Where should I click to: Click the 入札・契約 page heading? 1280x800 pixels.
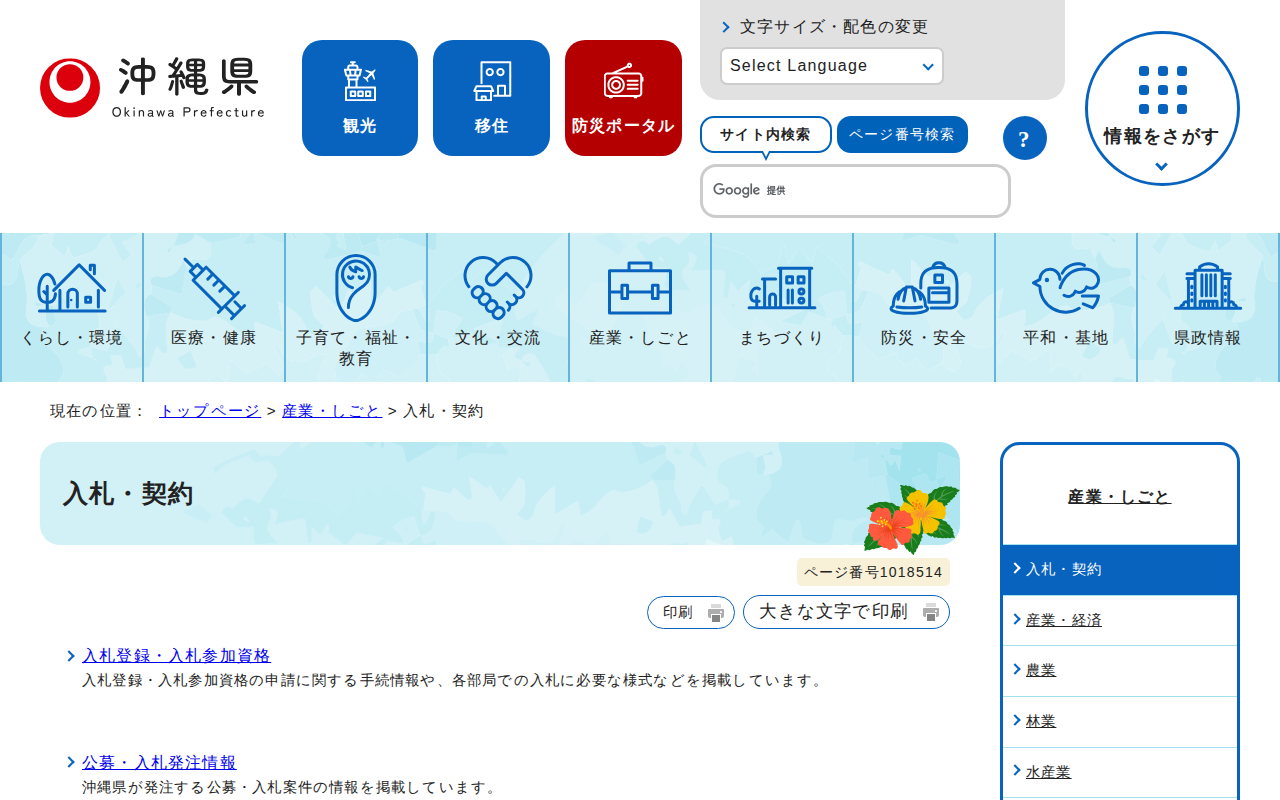click(x=128, y=494)
